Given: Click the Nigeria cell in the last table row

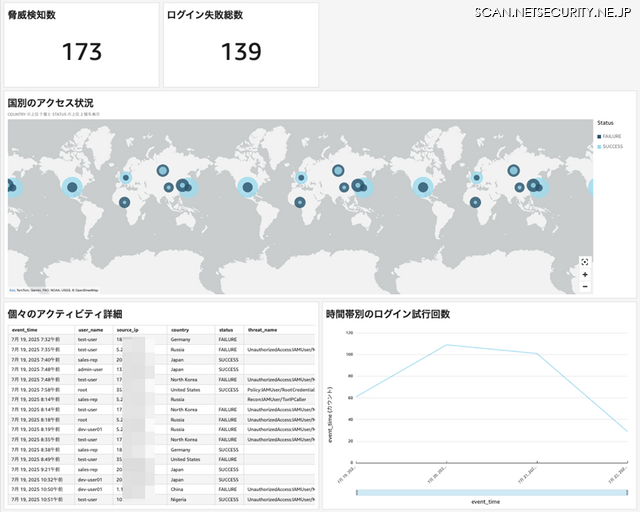Looking at the screenshot, I should pos(181,497).
